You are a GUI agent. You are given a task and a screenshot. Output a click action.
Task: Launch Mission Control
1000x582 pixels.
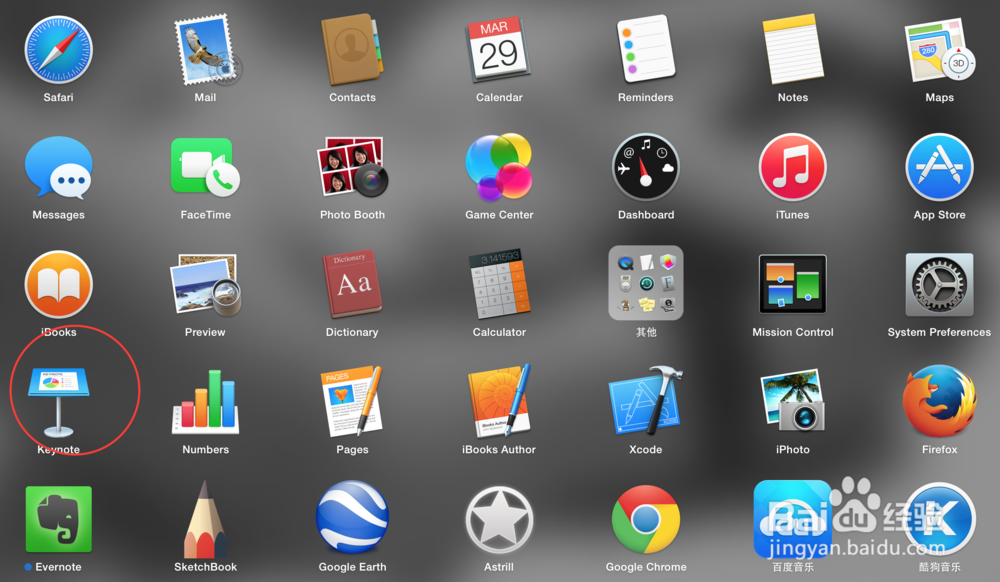(x=793, y=284)
